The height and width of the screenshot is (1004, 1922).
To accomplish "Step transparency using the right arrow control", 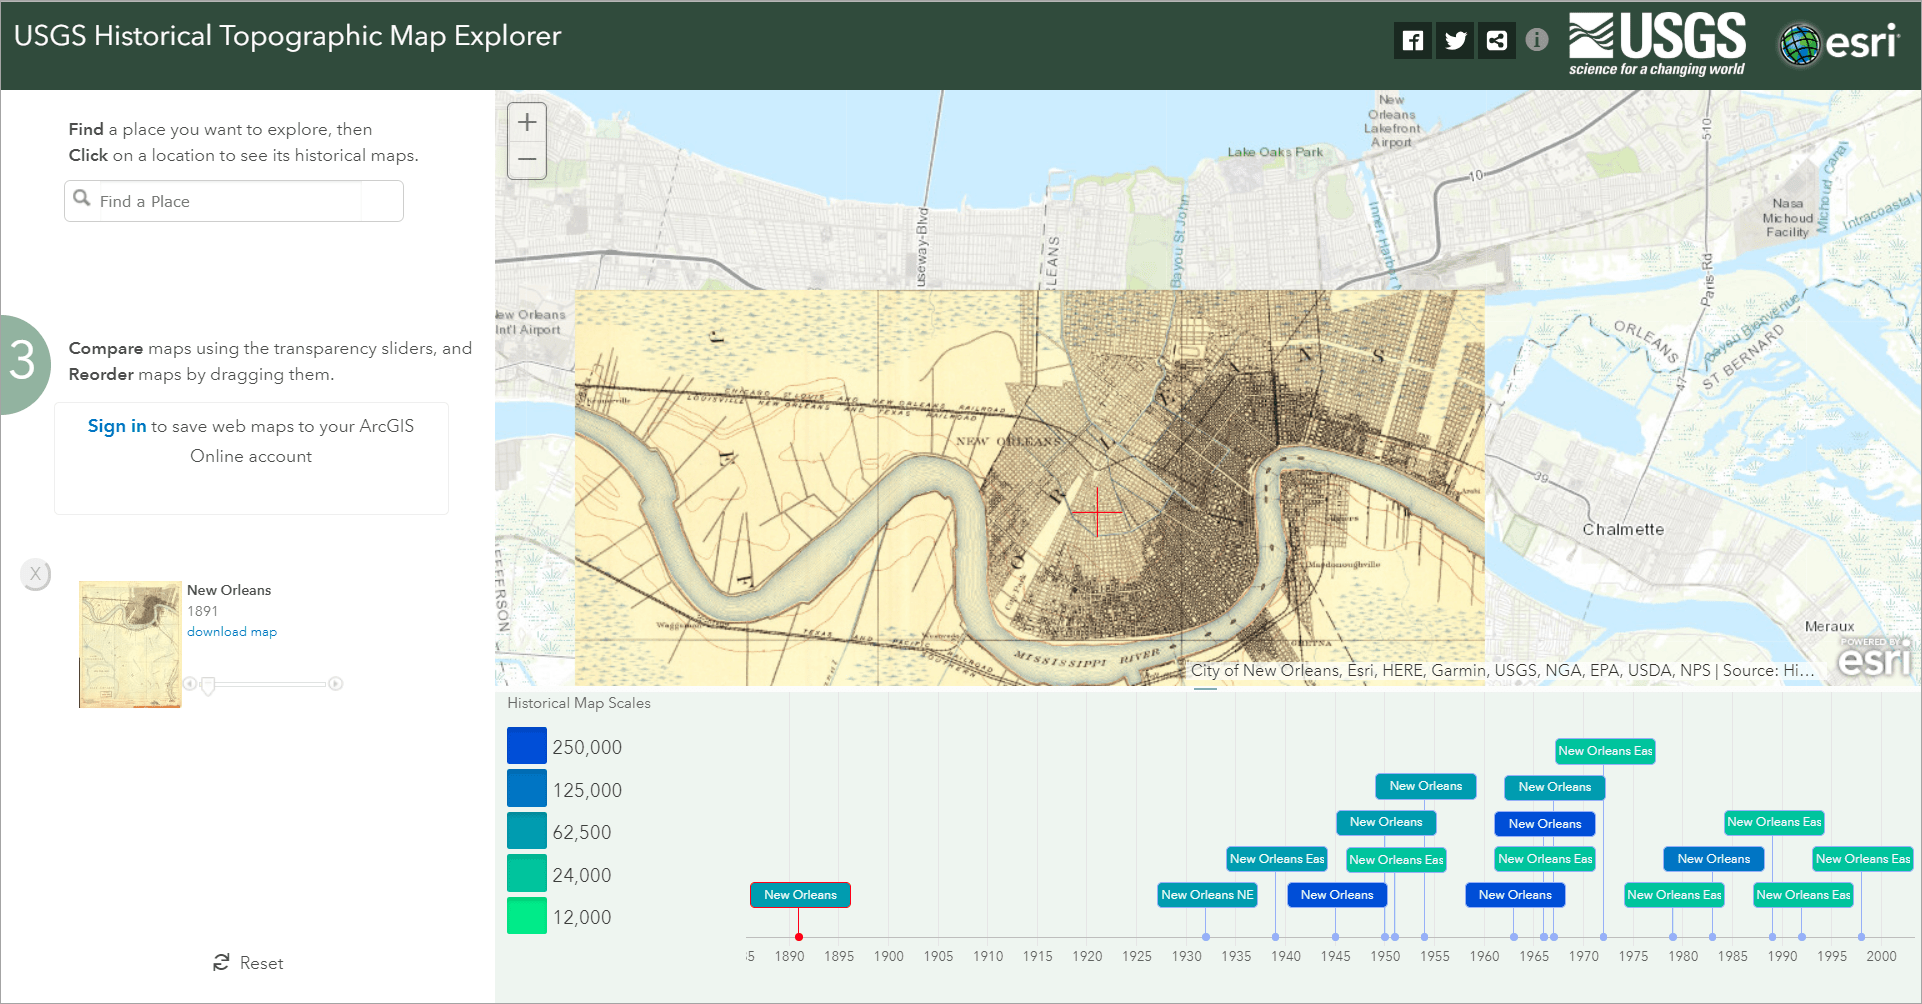I will [x=336, y=684].
